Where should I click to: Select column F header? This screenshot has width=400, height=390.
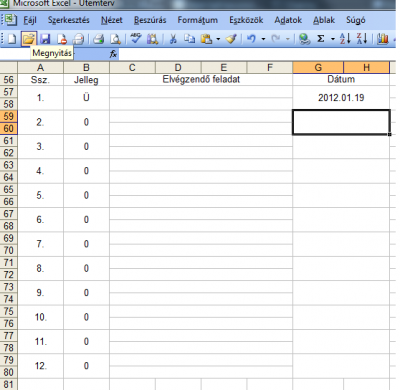tap(270, 68)
